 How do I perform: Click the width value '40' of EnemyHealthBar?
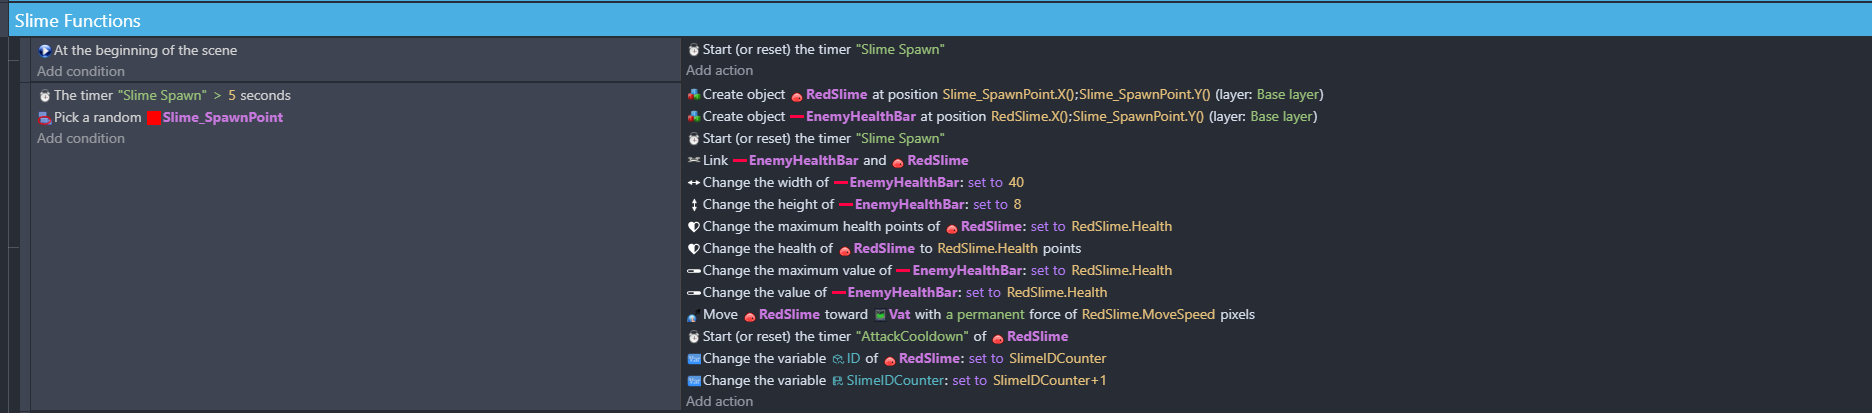tap(1016, 183)
